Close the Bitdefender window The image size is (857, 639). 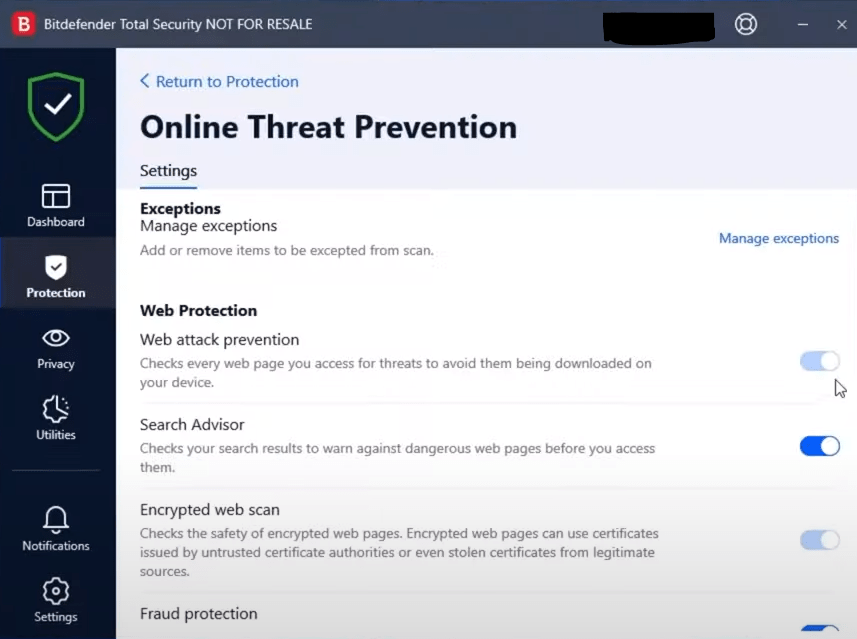pos(842,24)
